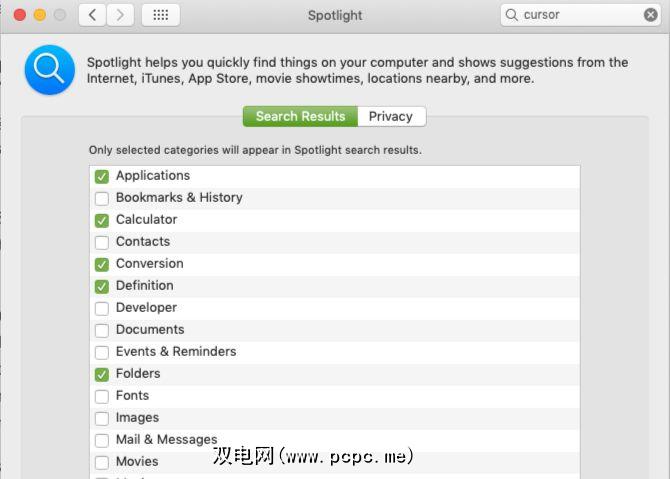Switch to the Privacy tab

click(x=390, y=116)
